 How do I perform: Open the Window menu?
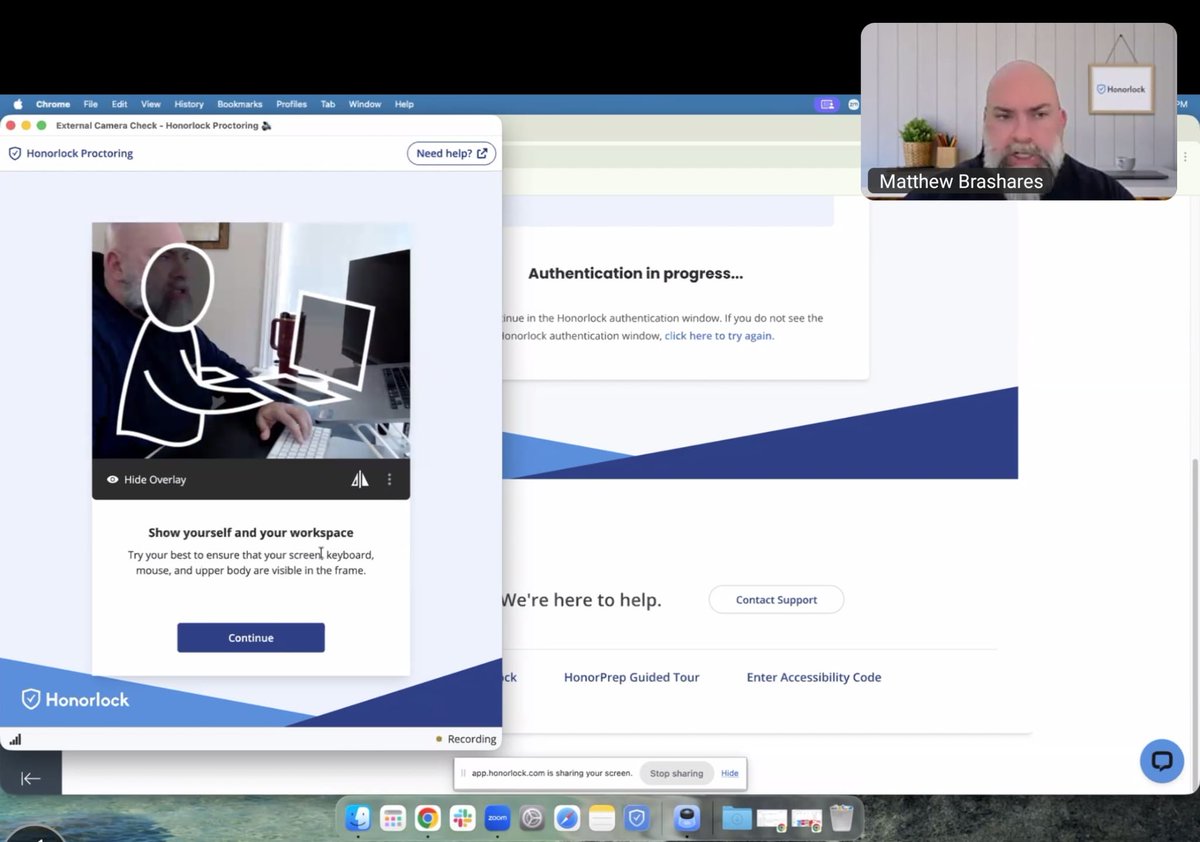[x=365, y=104]
